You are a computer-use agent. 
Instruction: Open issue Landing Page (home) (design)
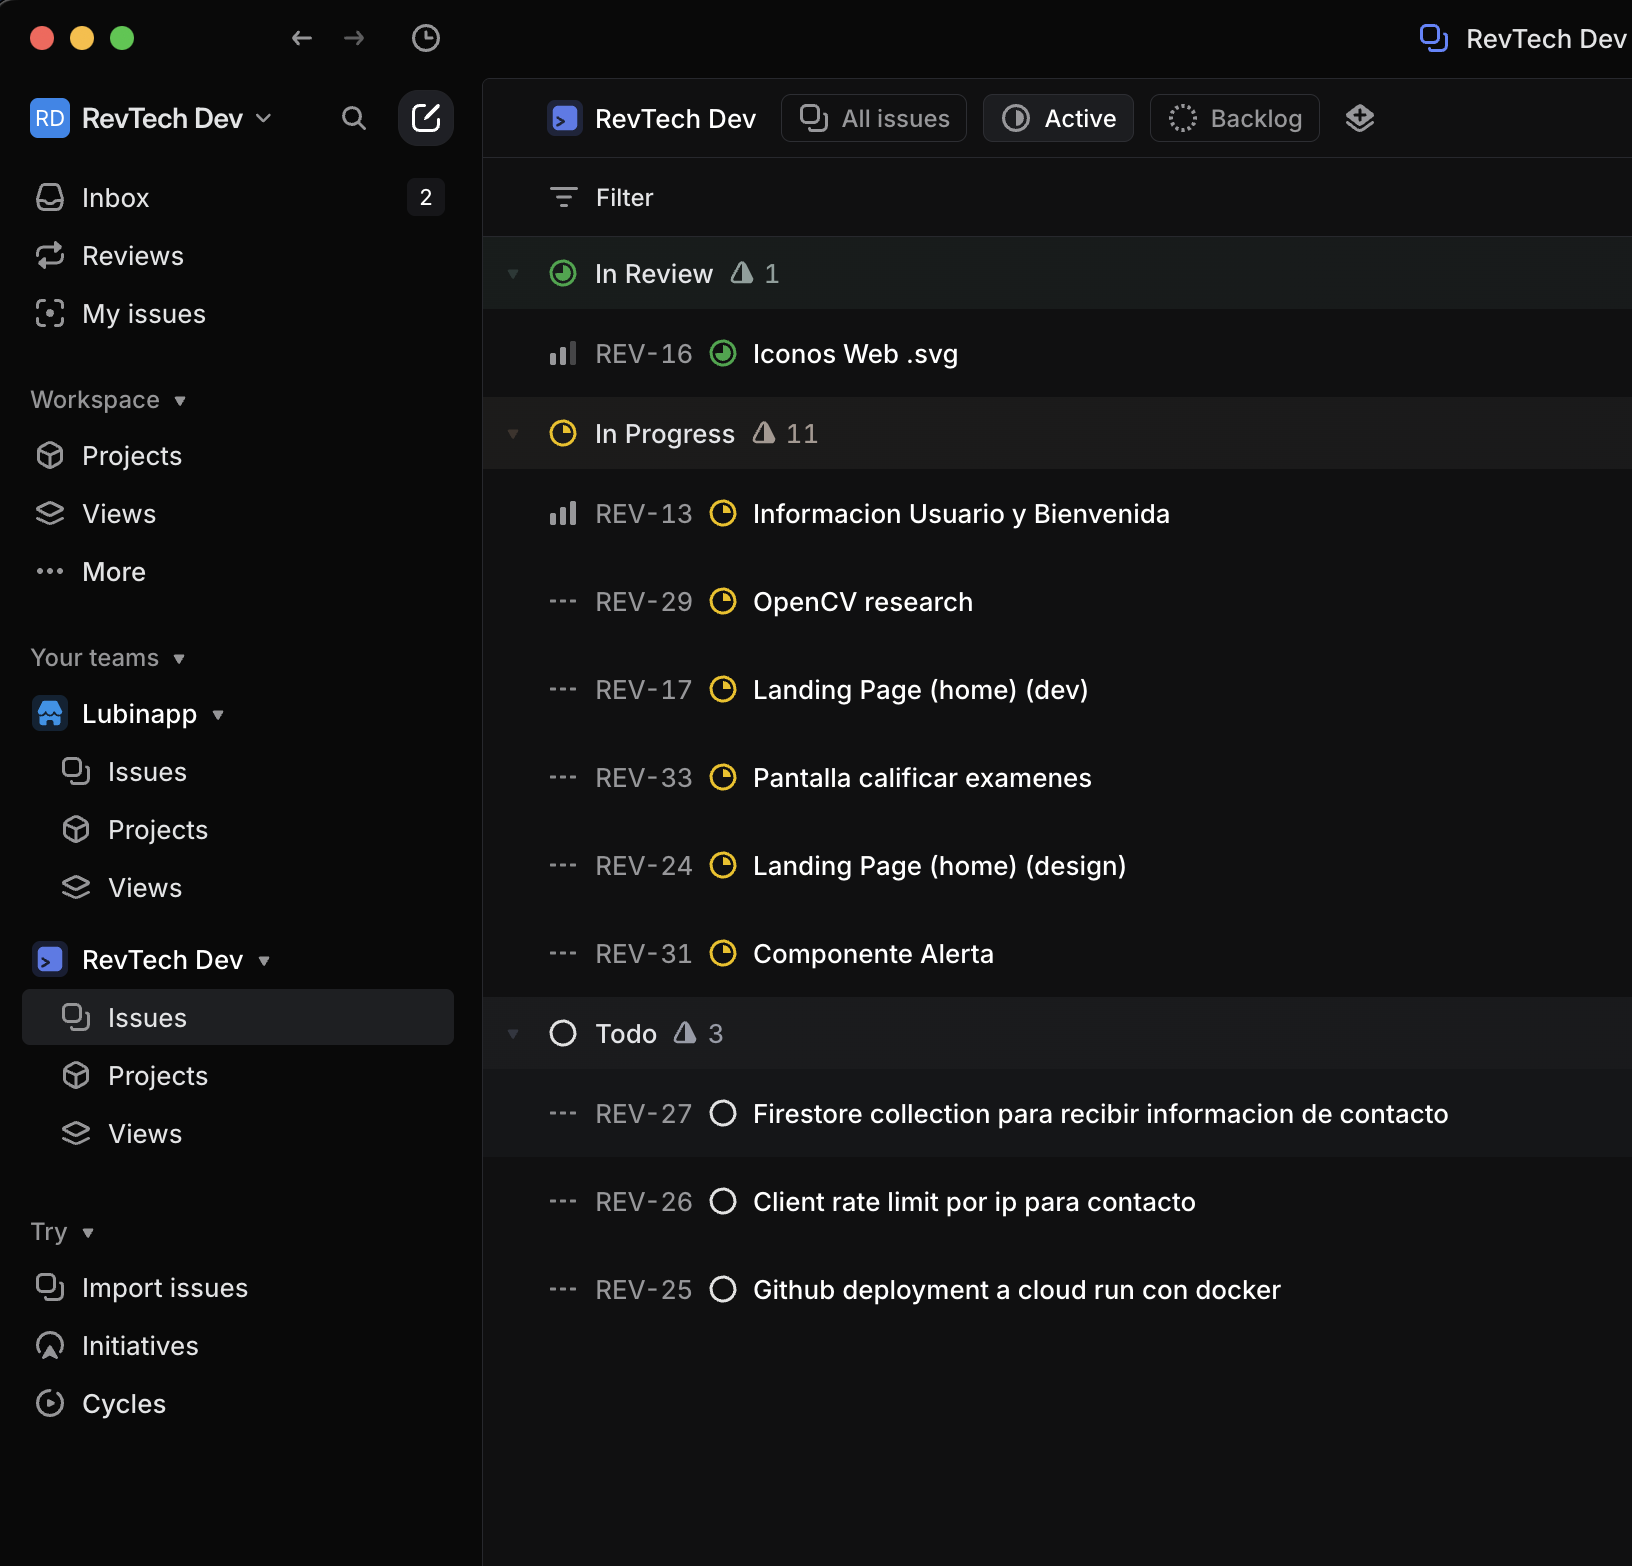pos(939,866)
